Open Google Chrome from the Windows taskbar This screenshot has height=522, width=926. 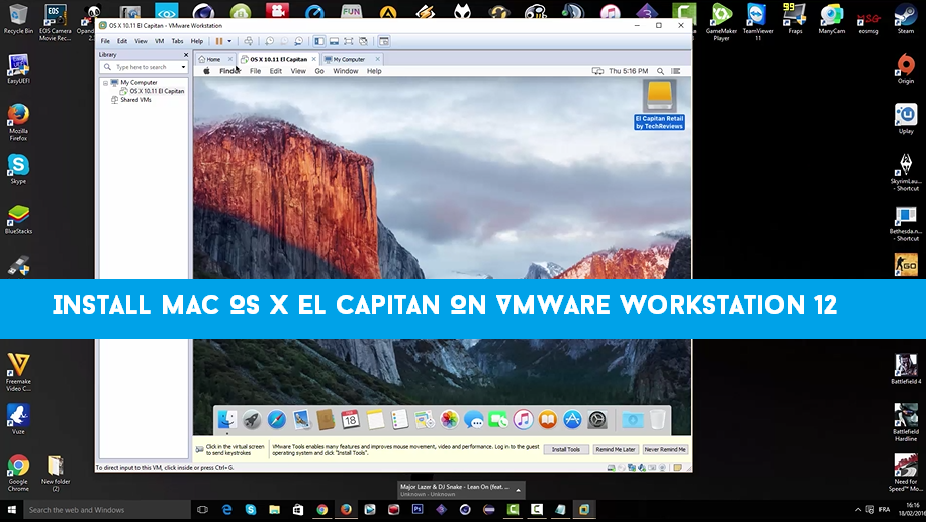pos(322,510)
